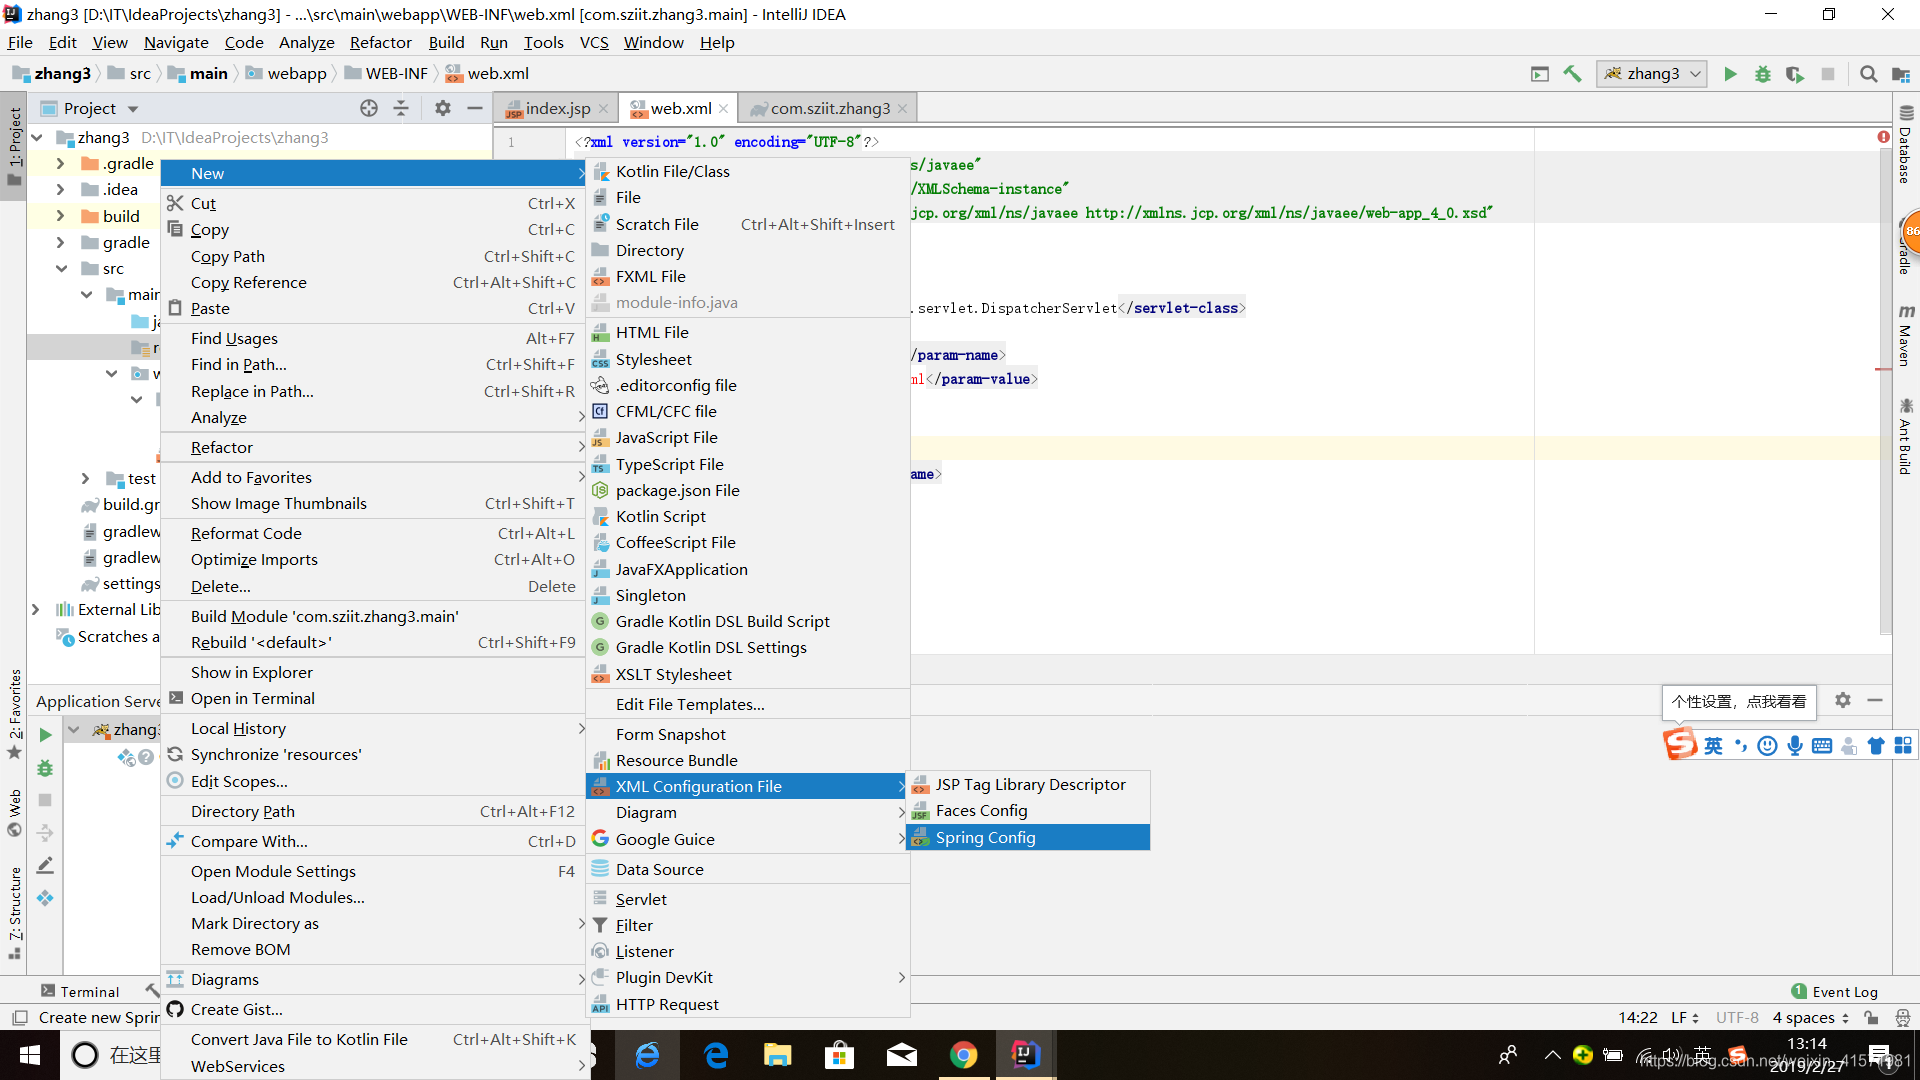Expand External Libraries node
Viewport: 1920px width, 1080px height.
(36, 609)
